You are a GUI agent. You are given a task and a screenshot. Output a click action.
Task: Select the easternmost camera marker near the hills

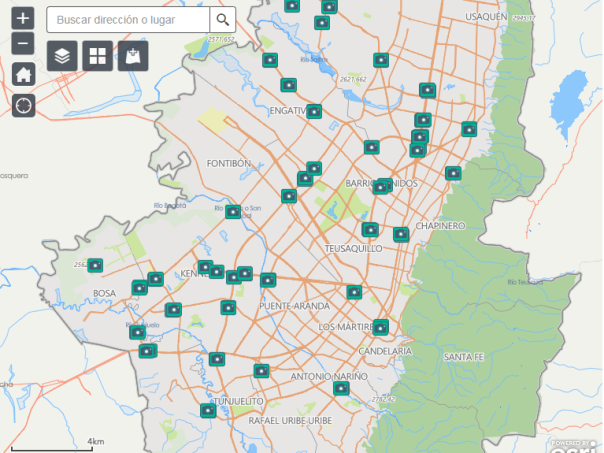pyautogui.click(x=469, y=128)
